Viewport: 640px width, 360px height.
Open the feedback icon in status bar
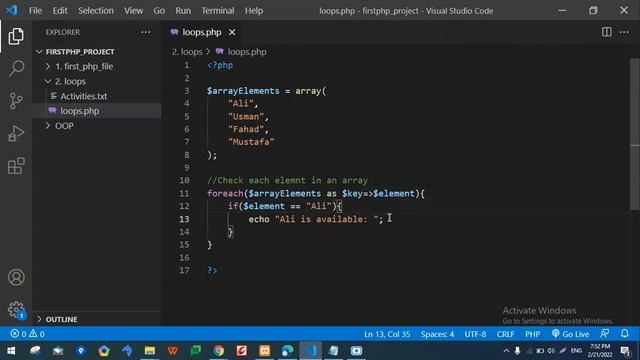[x=605, y=333]
